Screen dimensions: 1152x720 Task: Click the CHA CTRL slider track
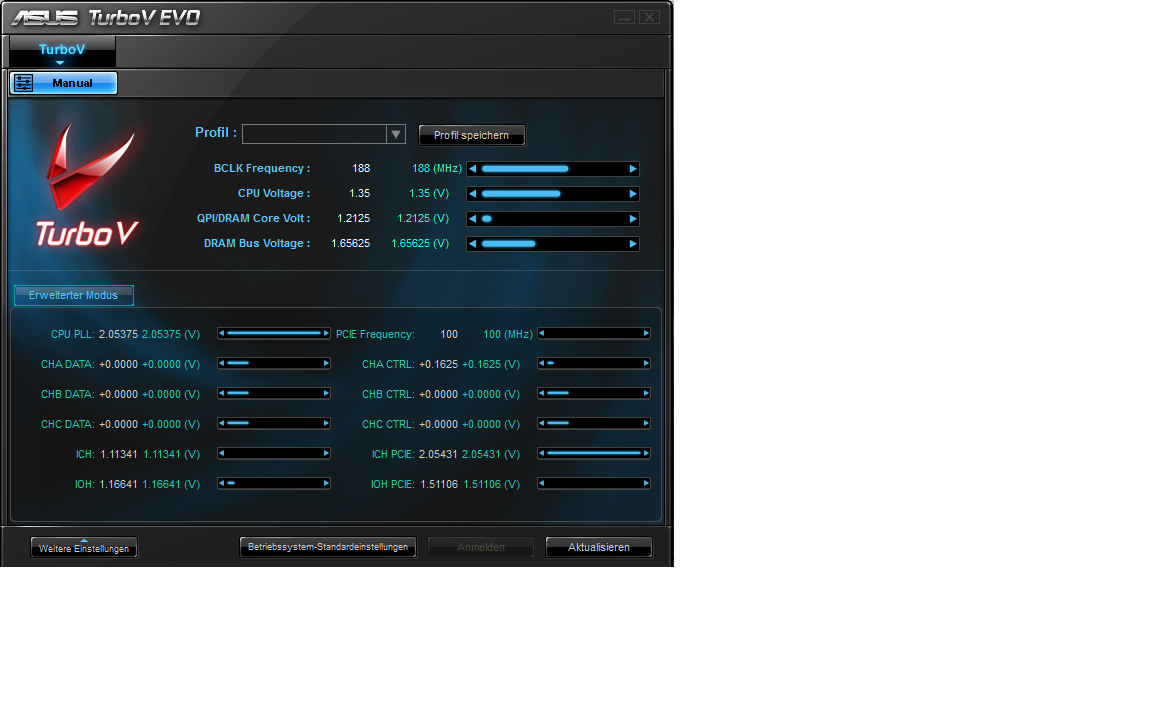[594, 364]
